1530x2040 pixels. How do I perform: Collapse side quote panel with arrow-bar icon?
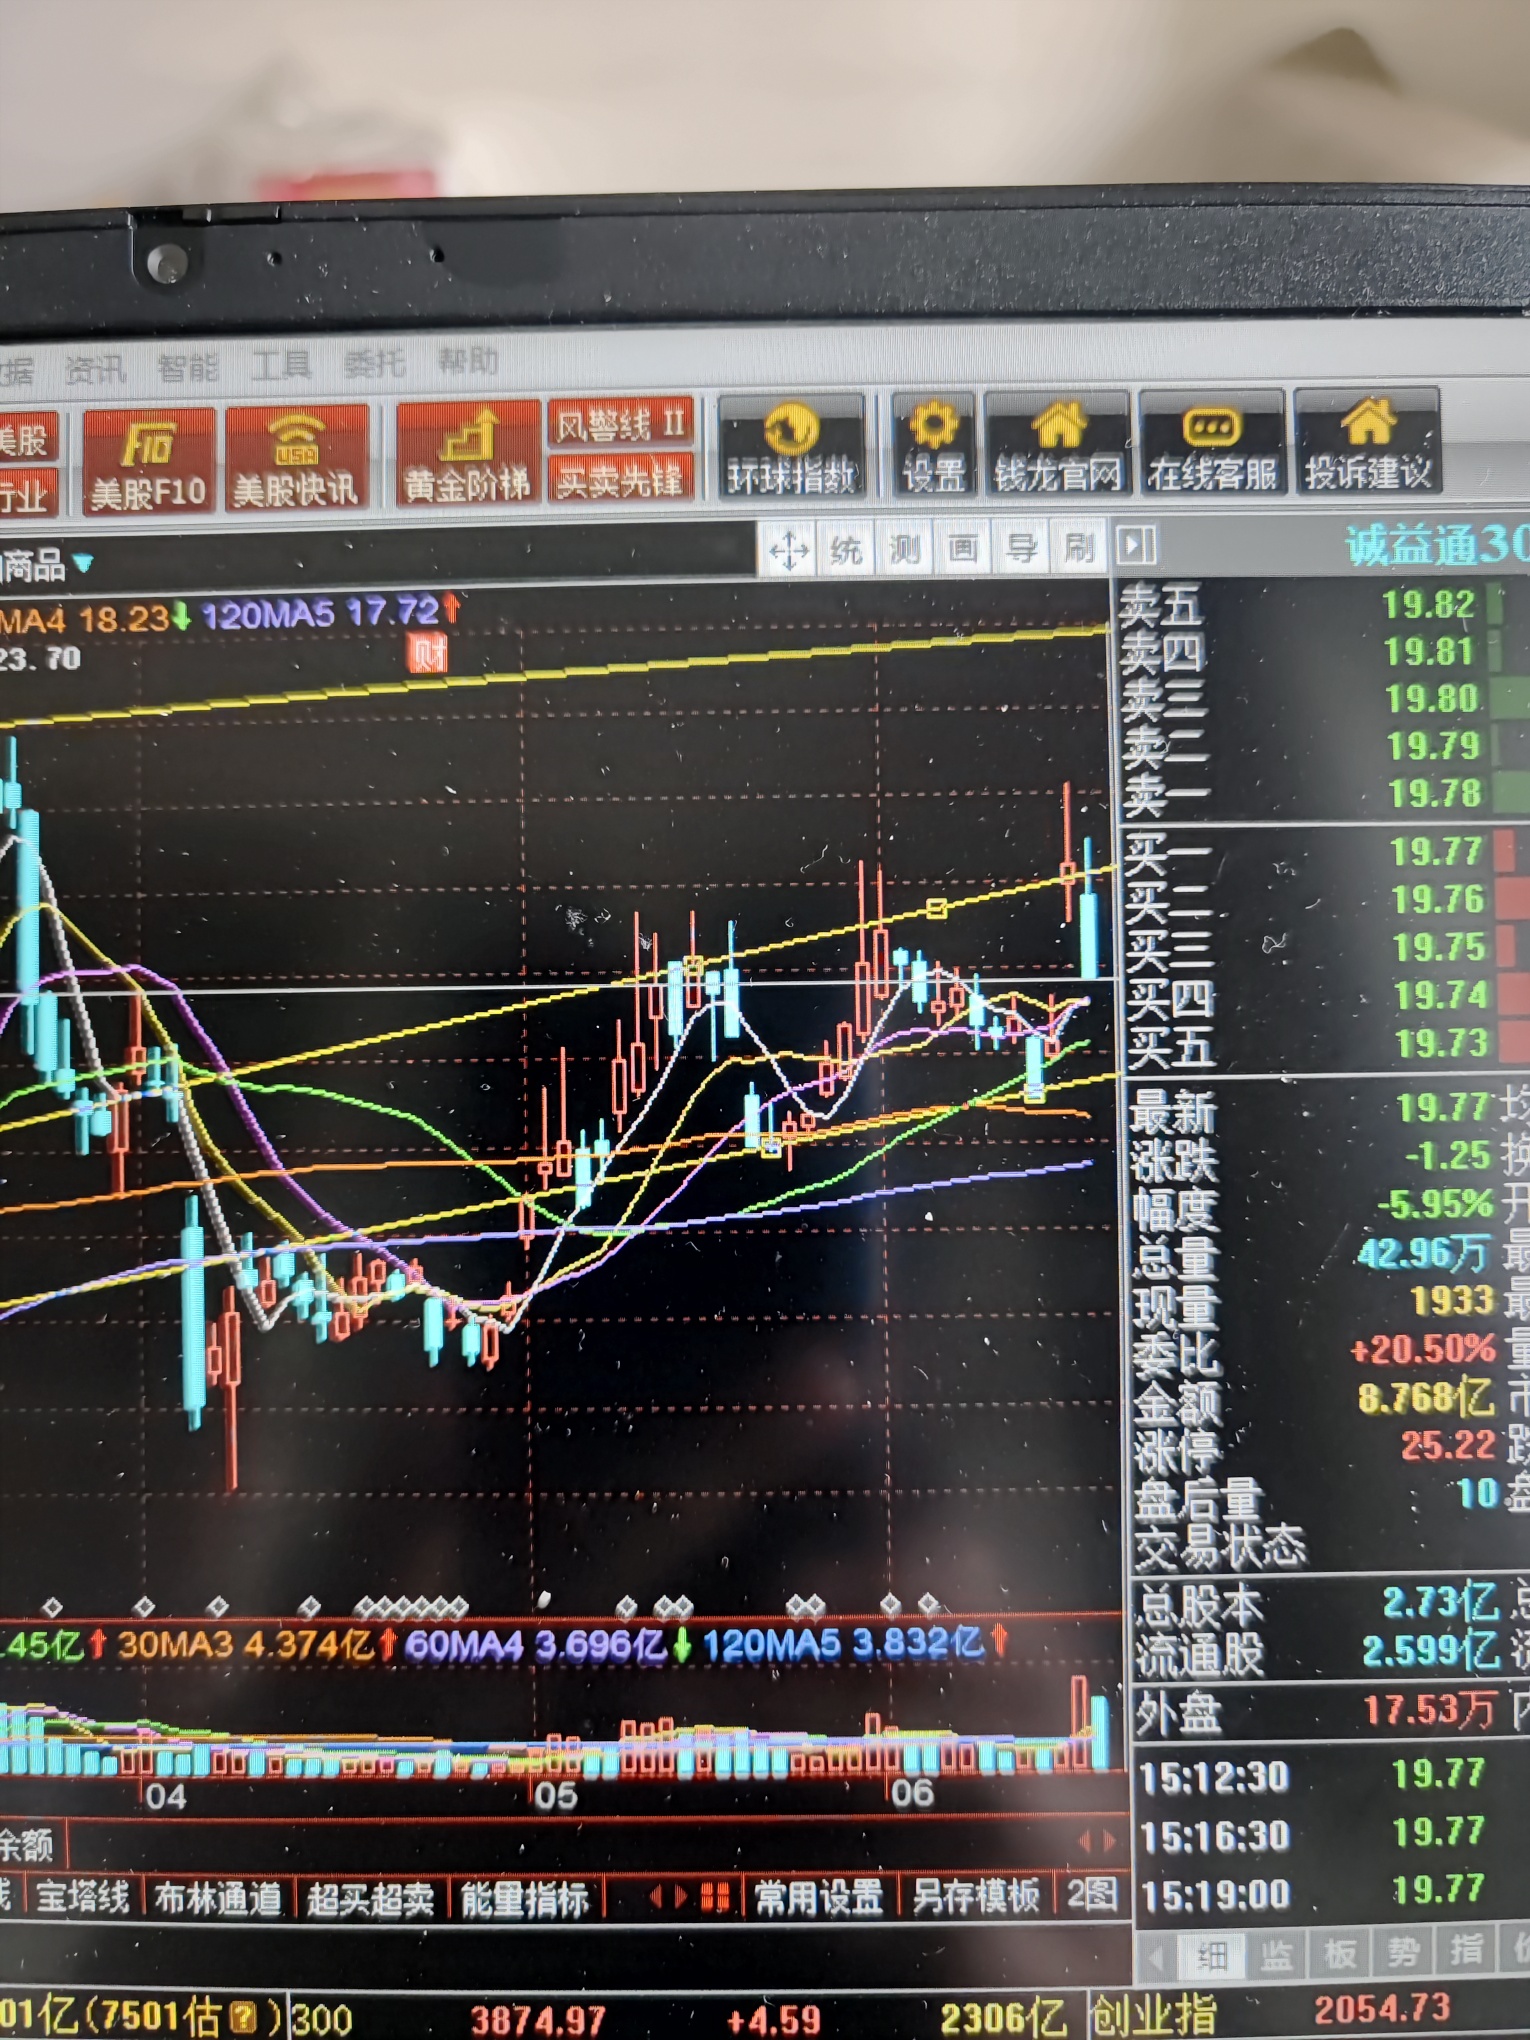(1136, 545)
